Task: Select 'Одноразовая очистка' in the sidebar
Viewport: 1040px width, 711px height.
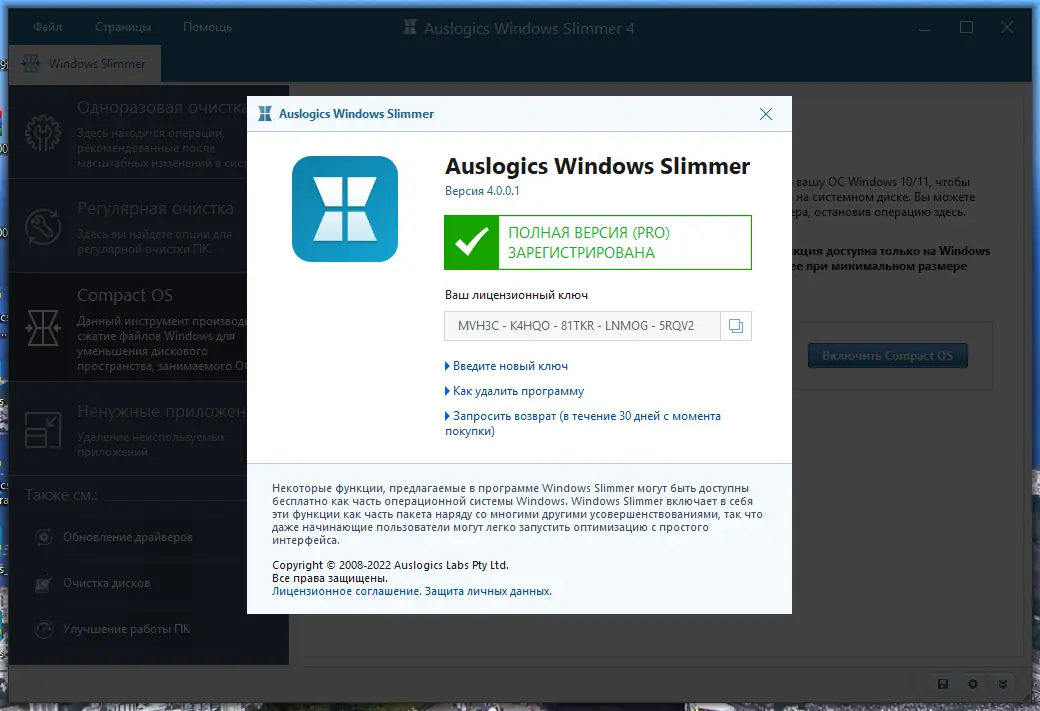Action: pos(128,133)
